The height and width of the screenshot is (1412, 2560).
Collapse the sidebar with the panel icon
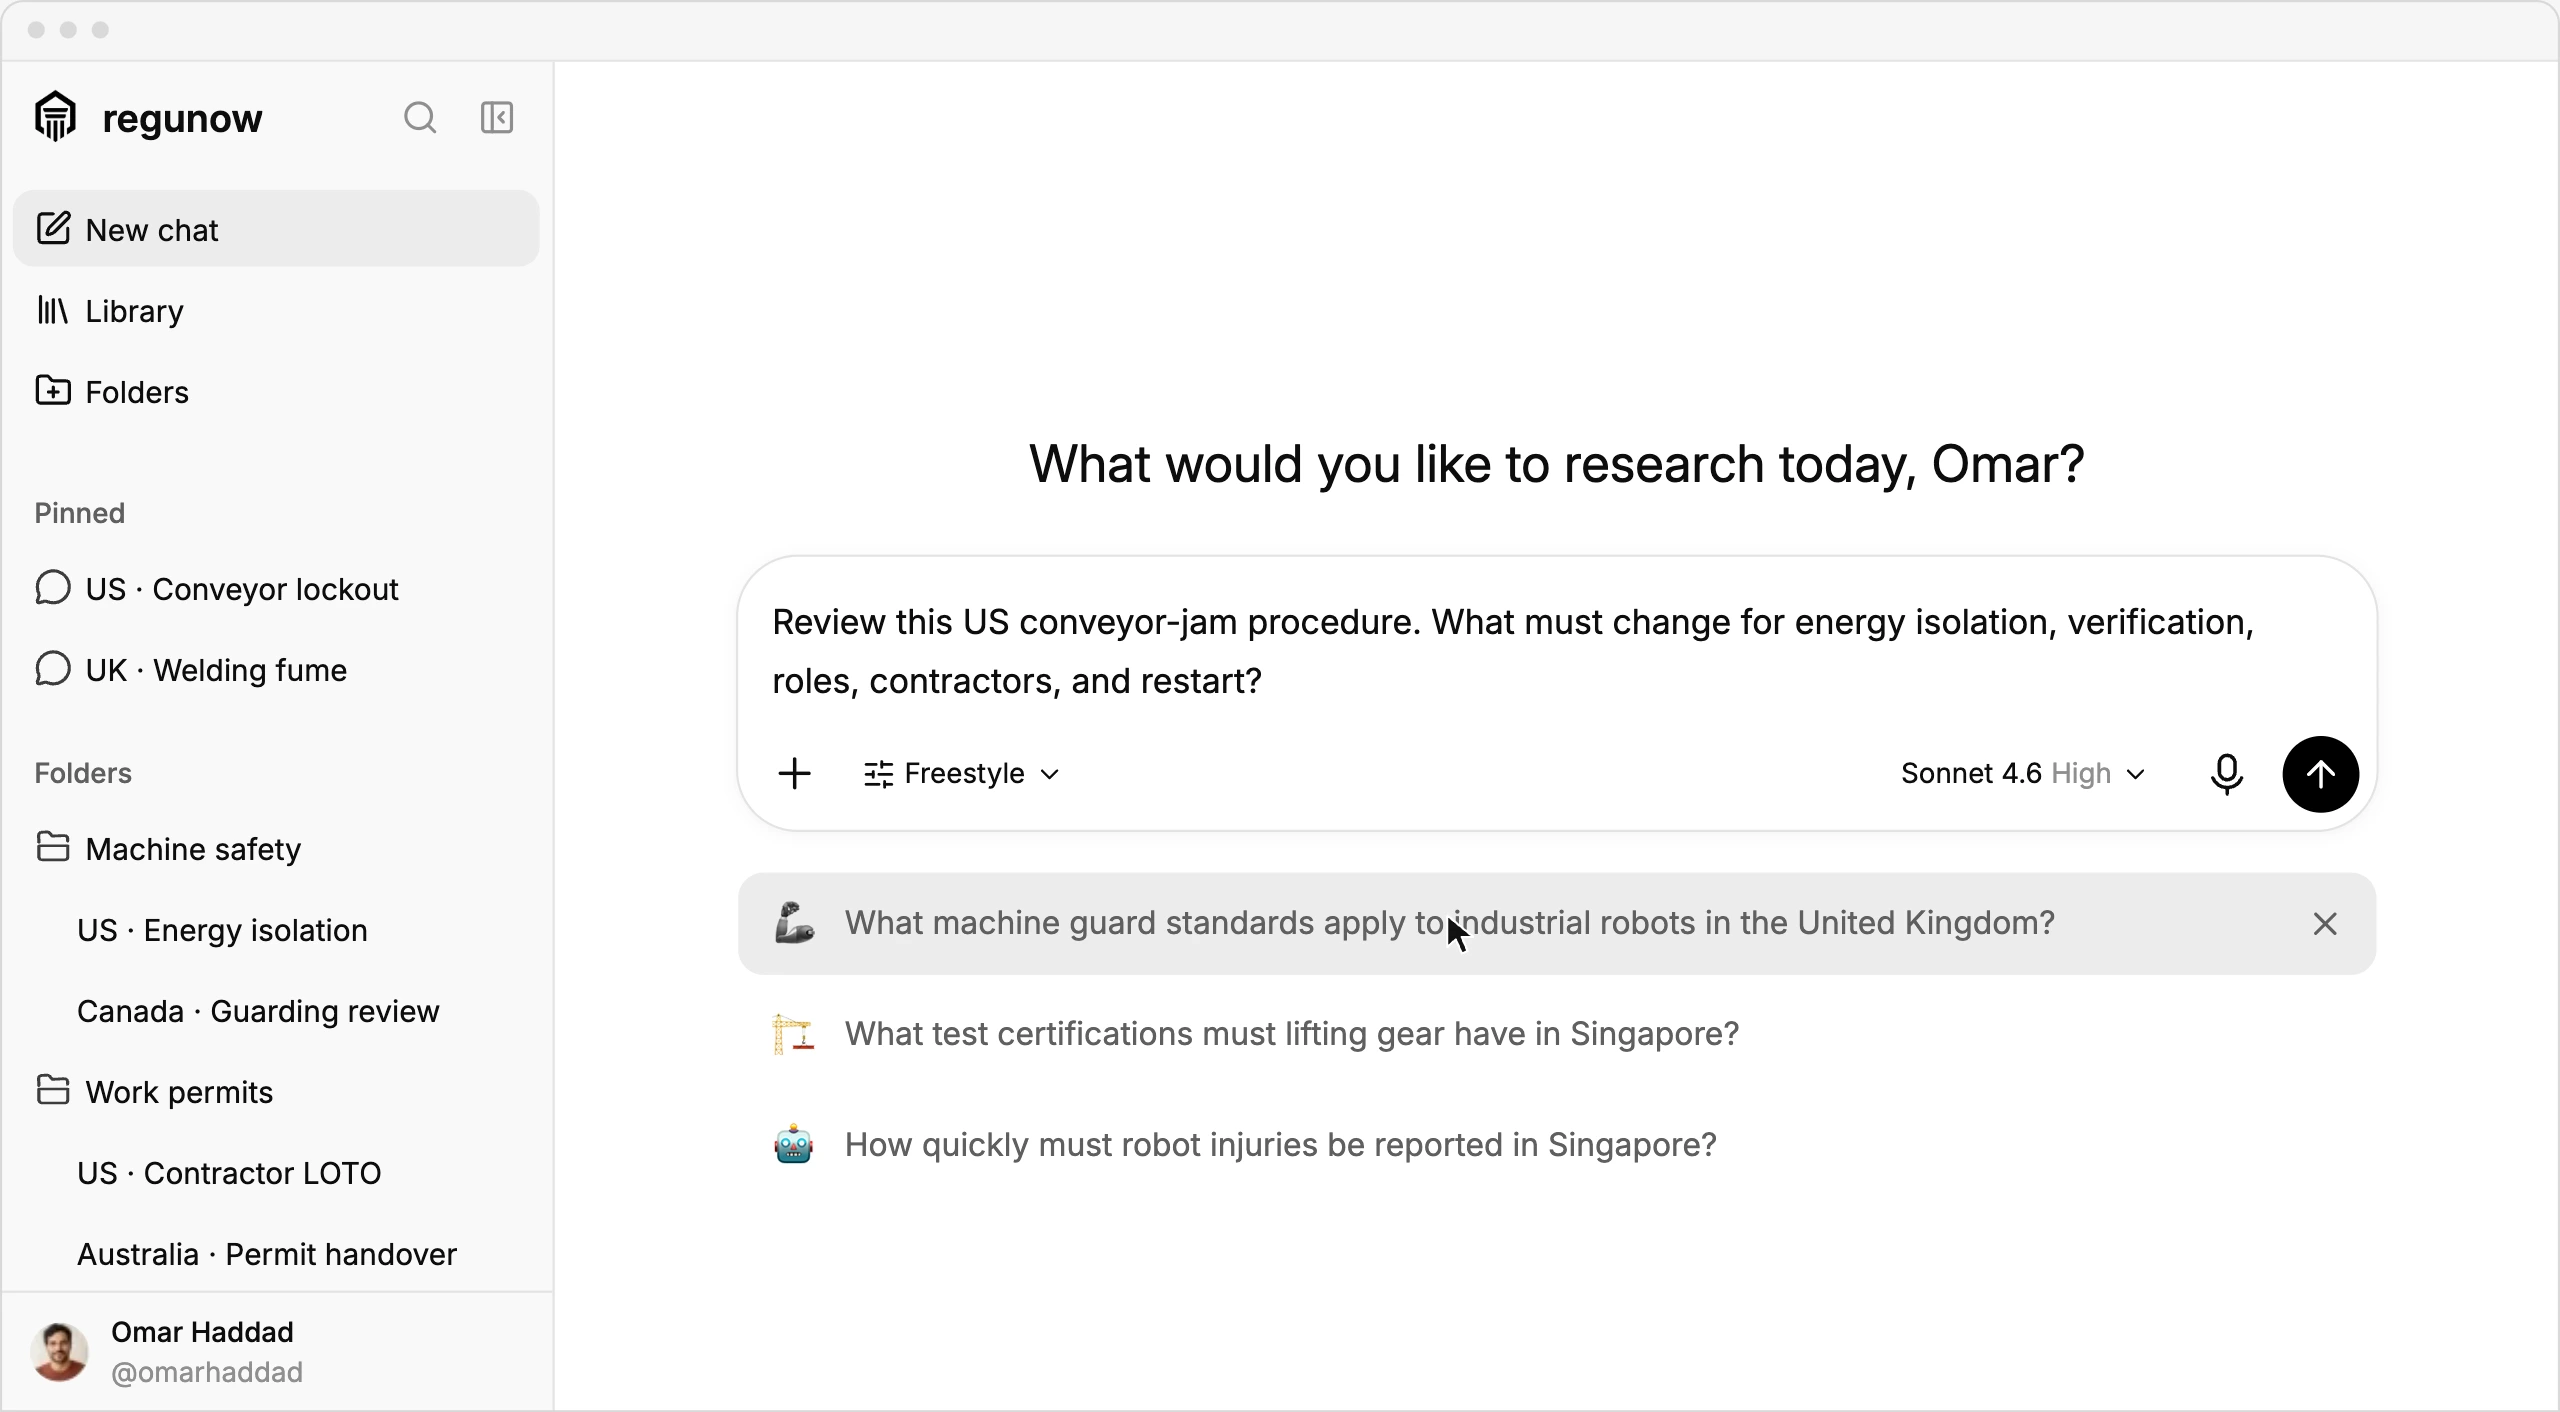click(x=497, y=118)
